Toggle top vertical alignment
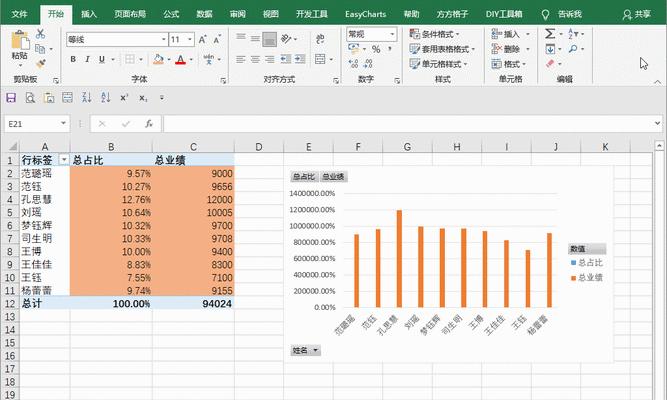Viewport: 667px width, 400px height. point(241,37)
